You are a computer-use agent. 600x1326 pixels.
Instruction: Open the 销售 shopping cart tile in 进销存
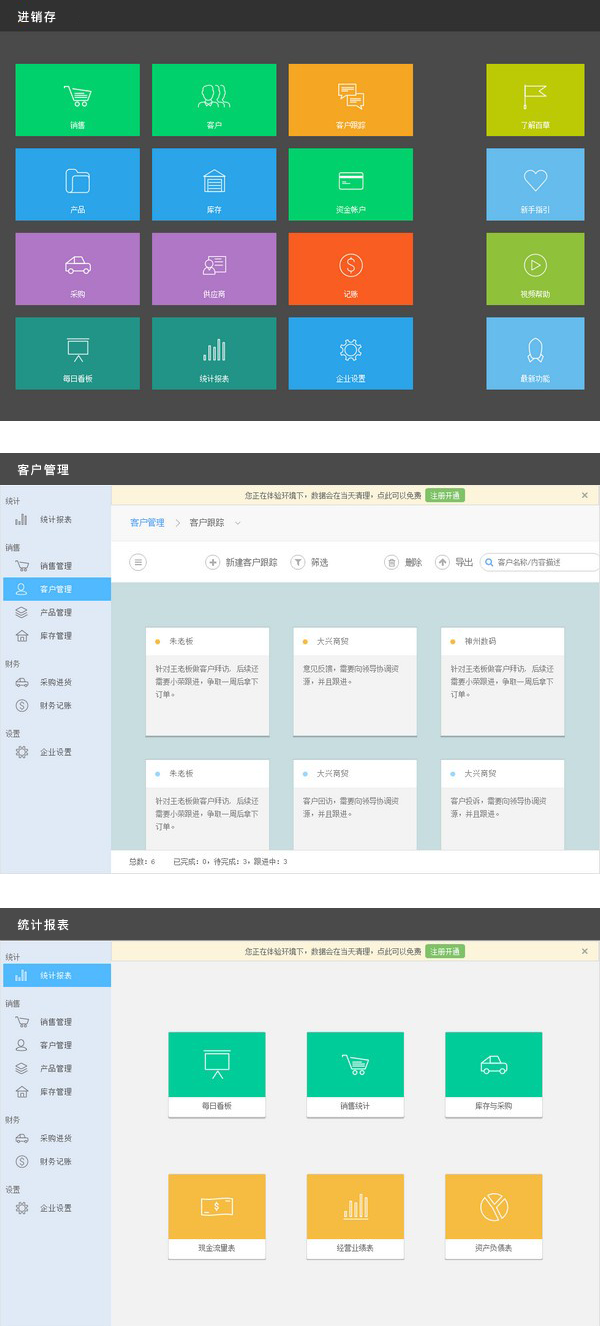pyautogui.click(x=77, y=100)
